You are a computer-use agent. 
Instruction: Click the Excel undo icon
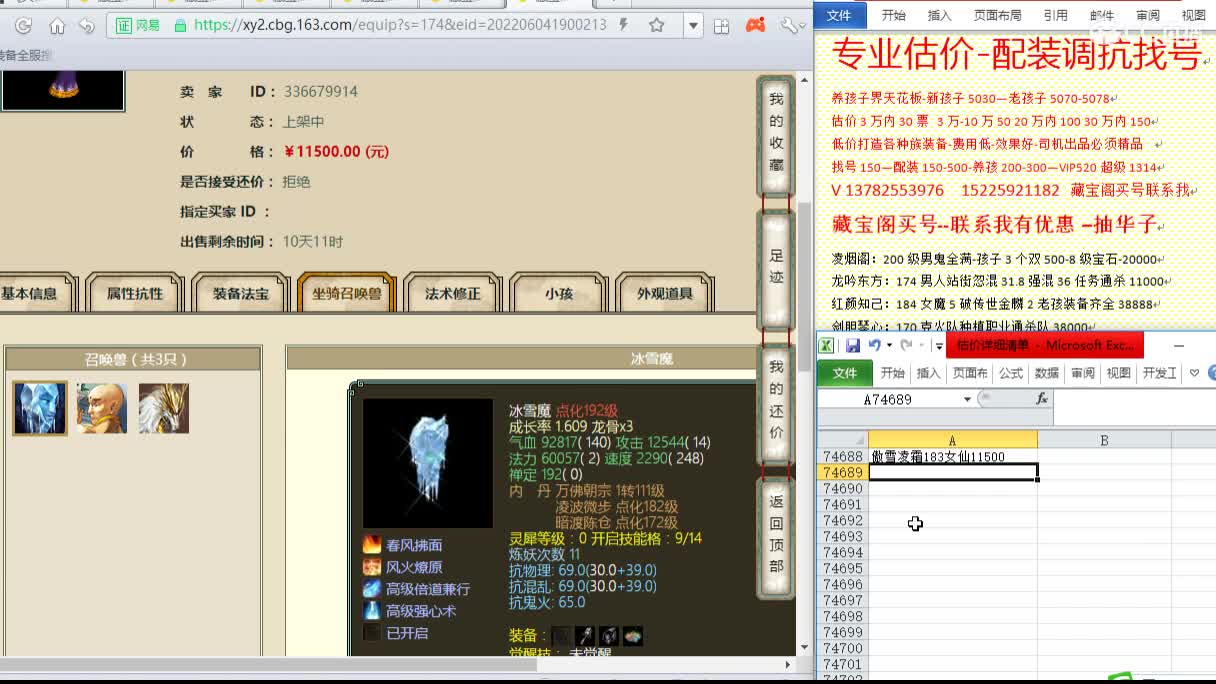coord(875,345)
